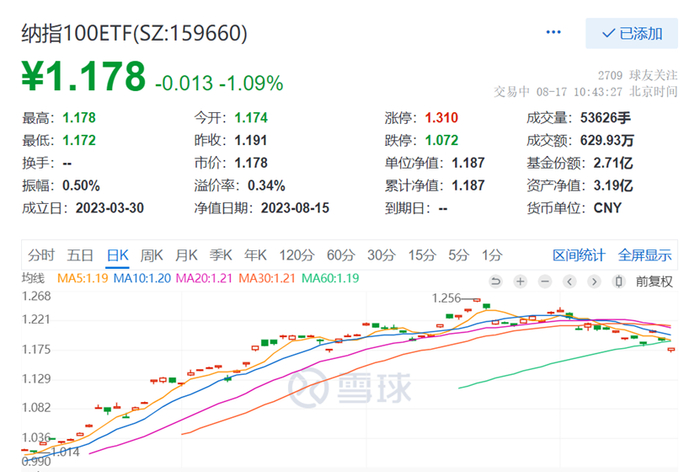This screenshot has height=472, width=700.
Task: Pan chart left with the left chevron
Action: pos(569,281)
